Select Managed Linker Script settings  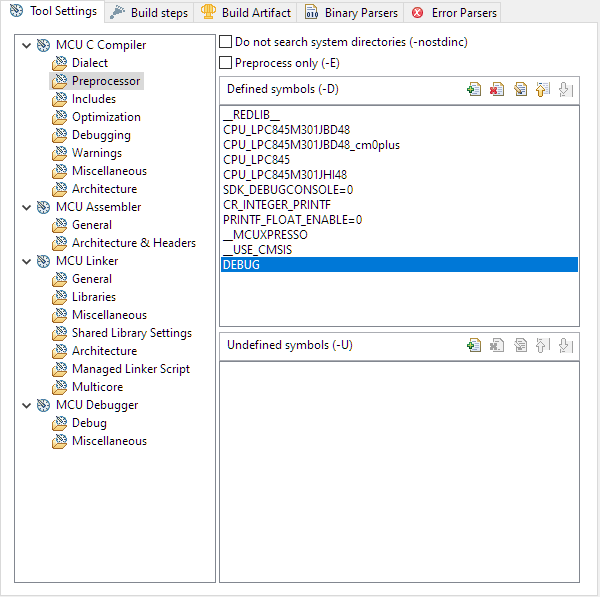(x=130, y=369)
